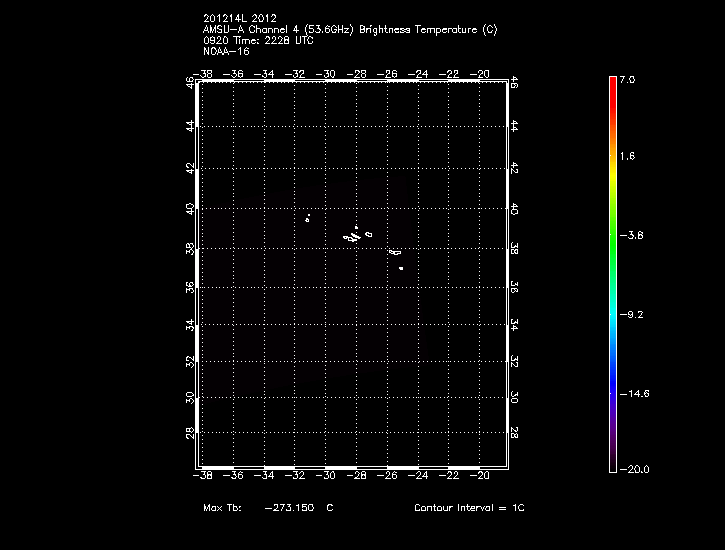Screen dimensions: 725x550
Task: Click the red top of the color bar
Action: [x=612, y=83]
